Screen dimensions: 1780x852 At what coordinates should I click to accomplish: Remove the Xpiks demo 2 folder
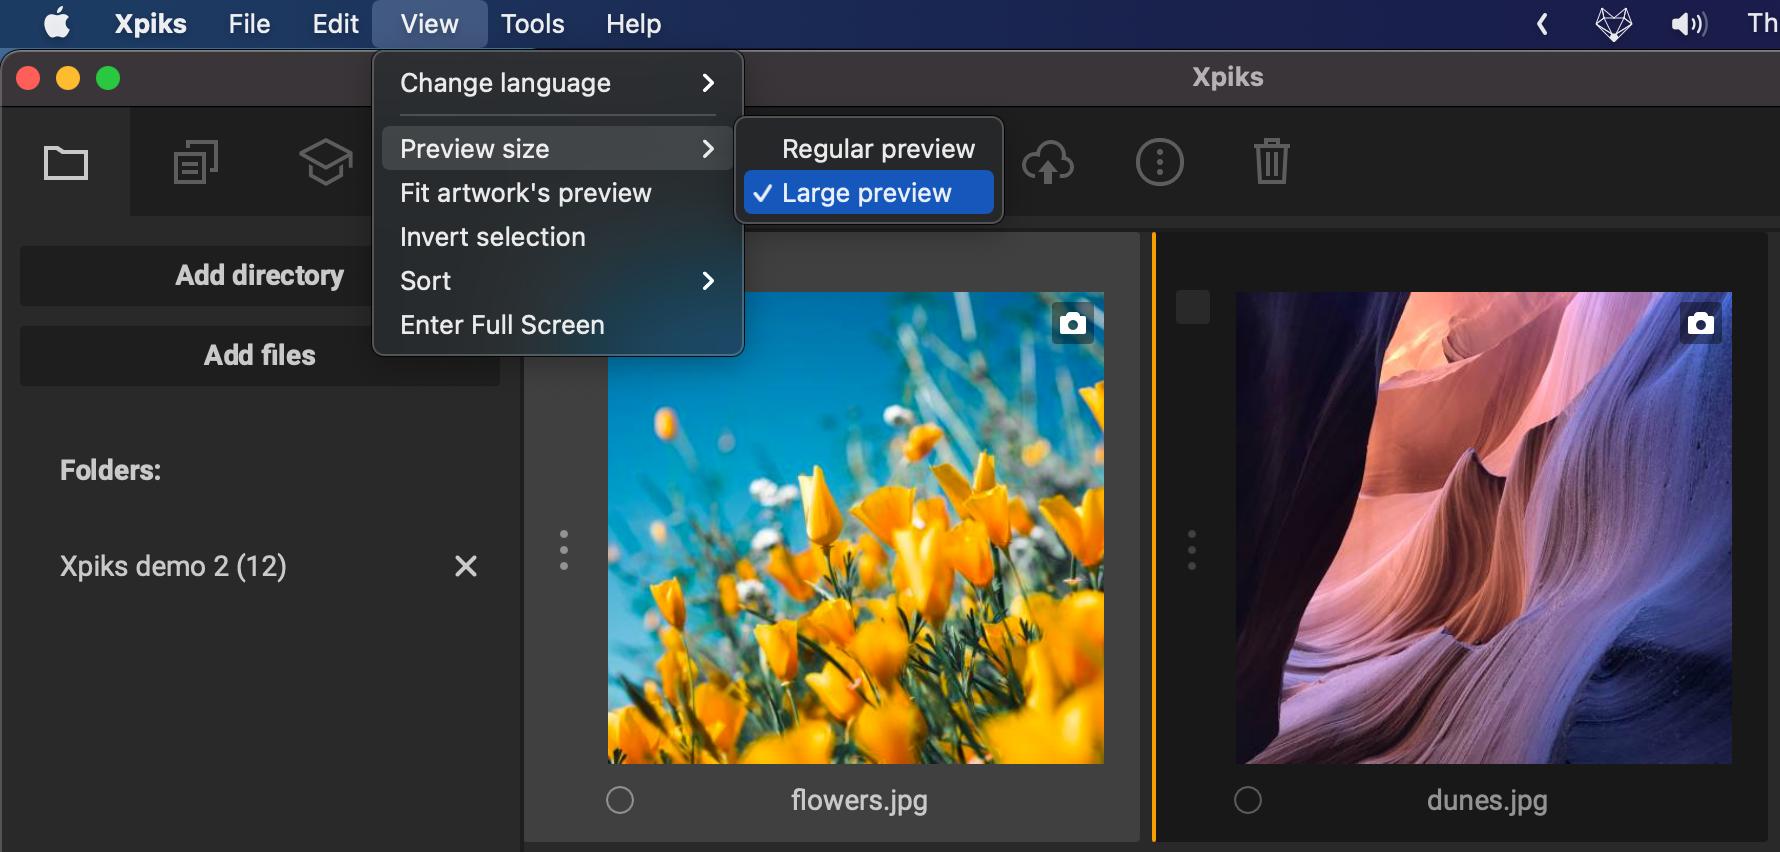(466, 566)
